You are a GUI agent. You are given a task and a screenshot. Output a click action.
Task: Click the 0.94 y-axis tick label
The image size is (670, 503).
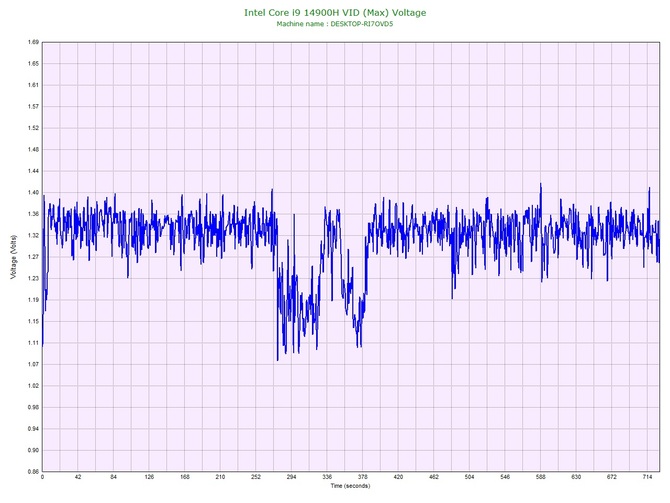[x=33, y=429]
